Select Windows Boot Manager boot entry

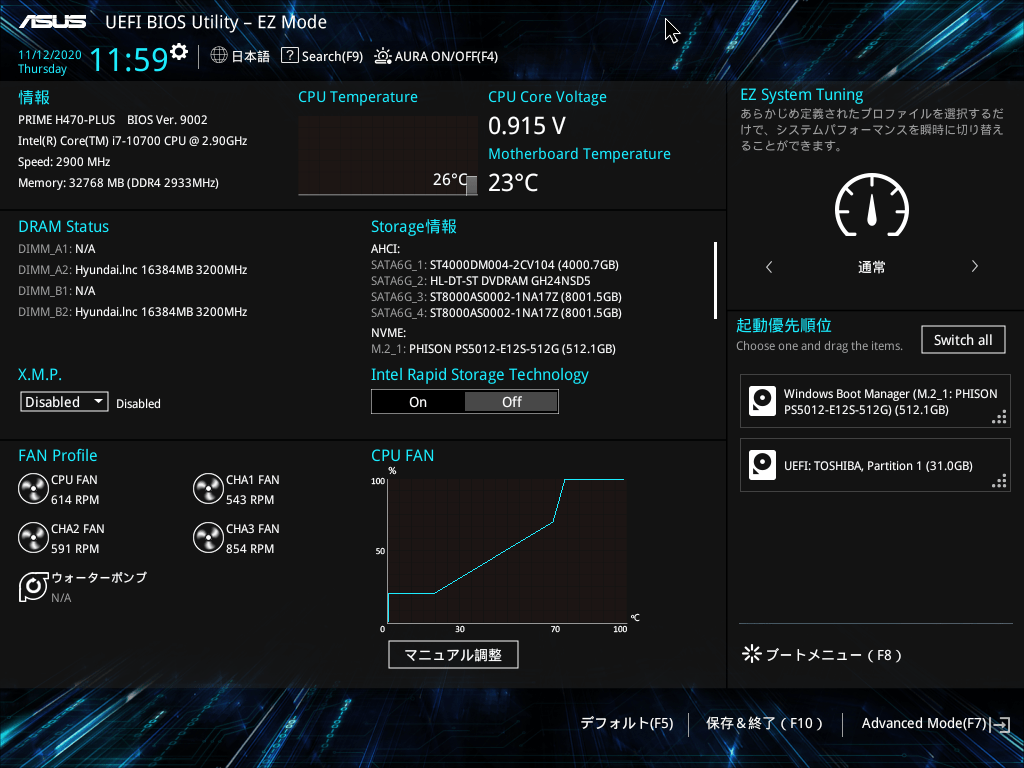(875, 401)
